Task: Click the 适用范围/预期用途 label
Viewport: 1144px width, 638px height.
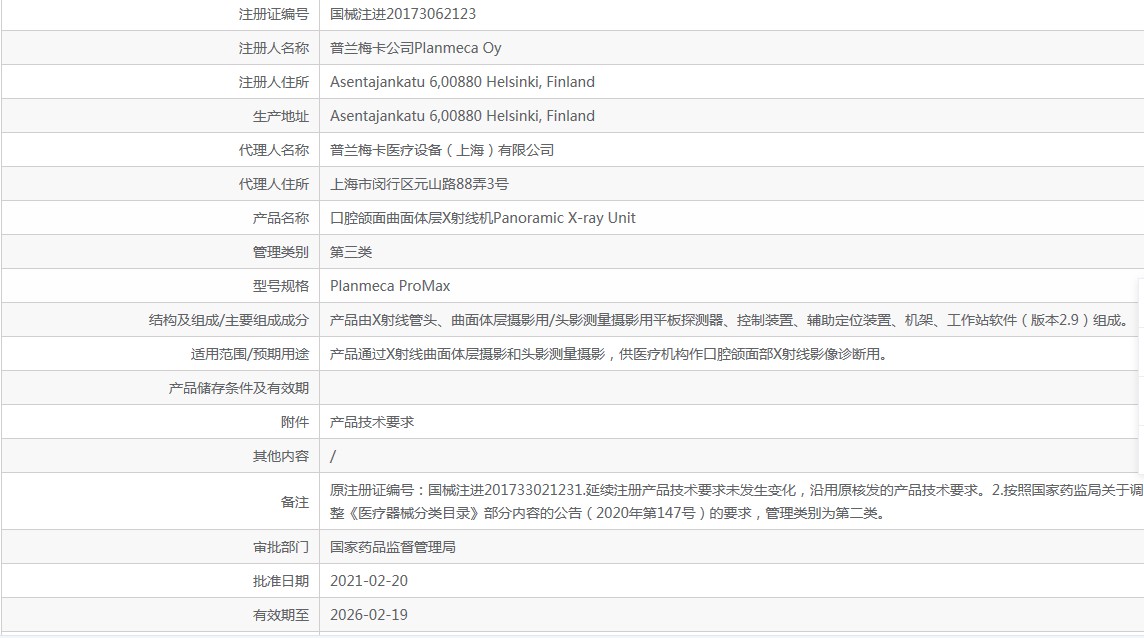Action: tap(250, 354)
